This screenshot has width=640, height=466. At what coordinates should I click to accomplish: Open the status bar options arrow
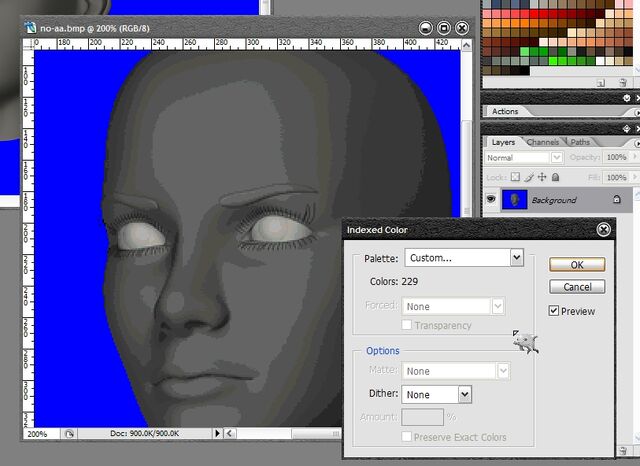(217, 433)
